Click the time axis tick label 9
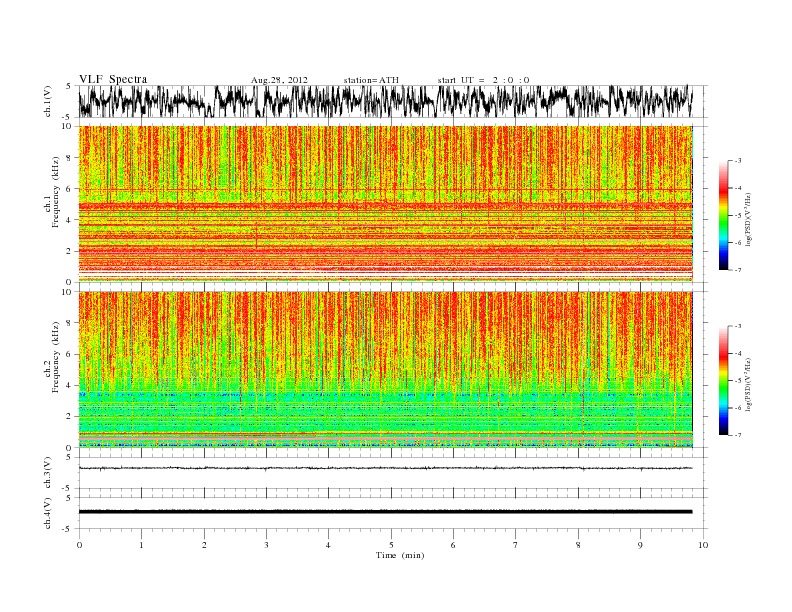Image resolution: width=792 pixels, height=612 pixels. click(x=640, y=545)
